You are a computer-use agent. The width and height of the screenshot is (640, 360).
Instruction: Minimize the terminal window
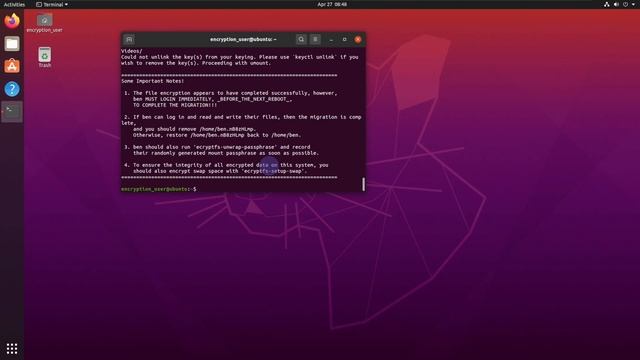click(331, 40)
